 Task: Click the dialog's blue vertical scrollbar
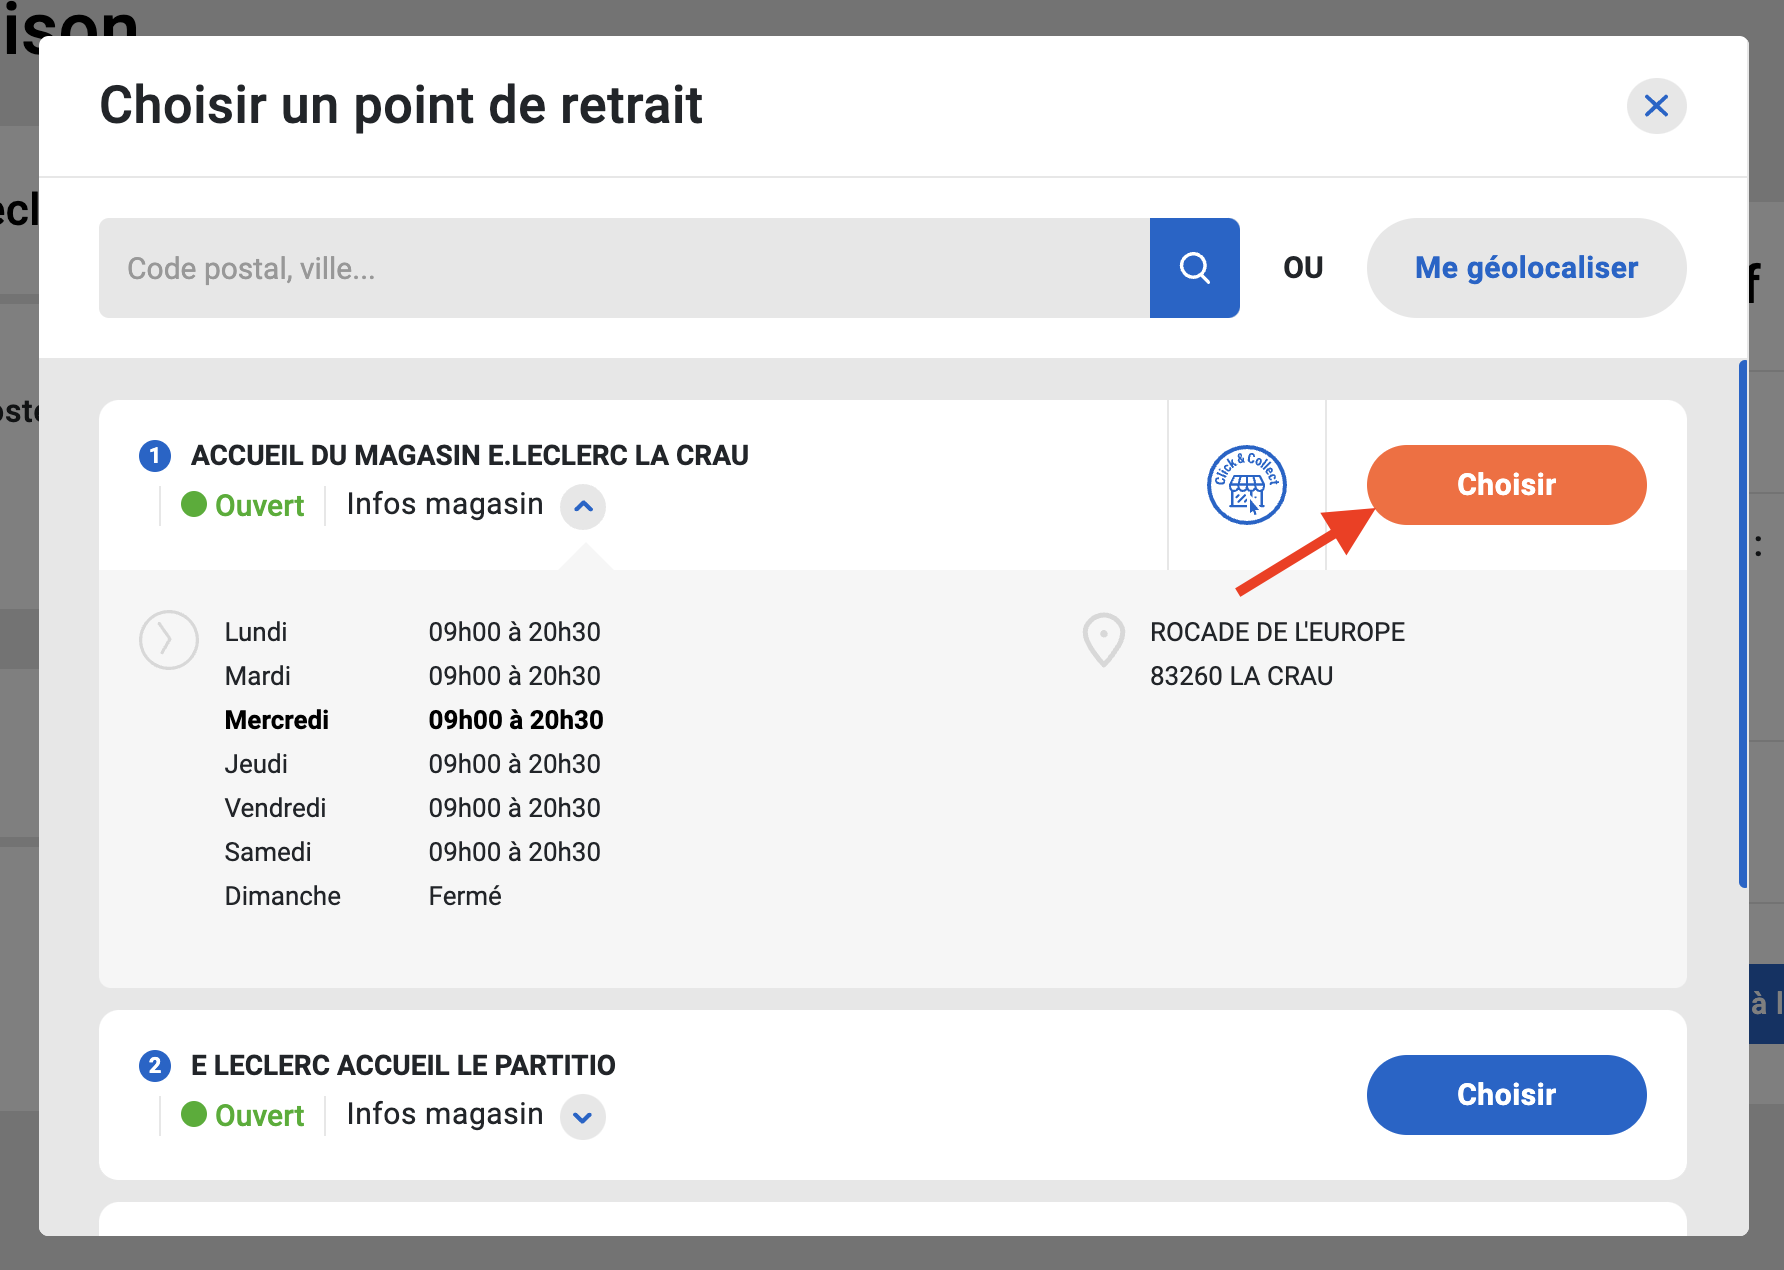(1743, 624)
